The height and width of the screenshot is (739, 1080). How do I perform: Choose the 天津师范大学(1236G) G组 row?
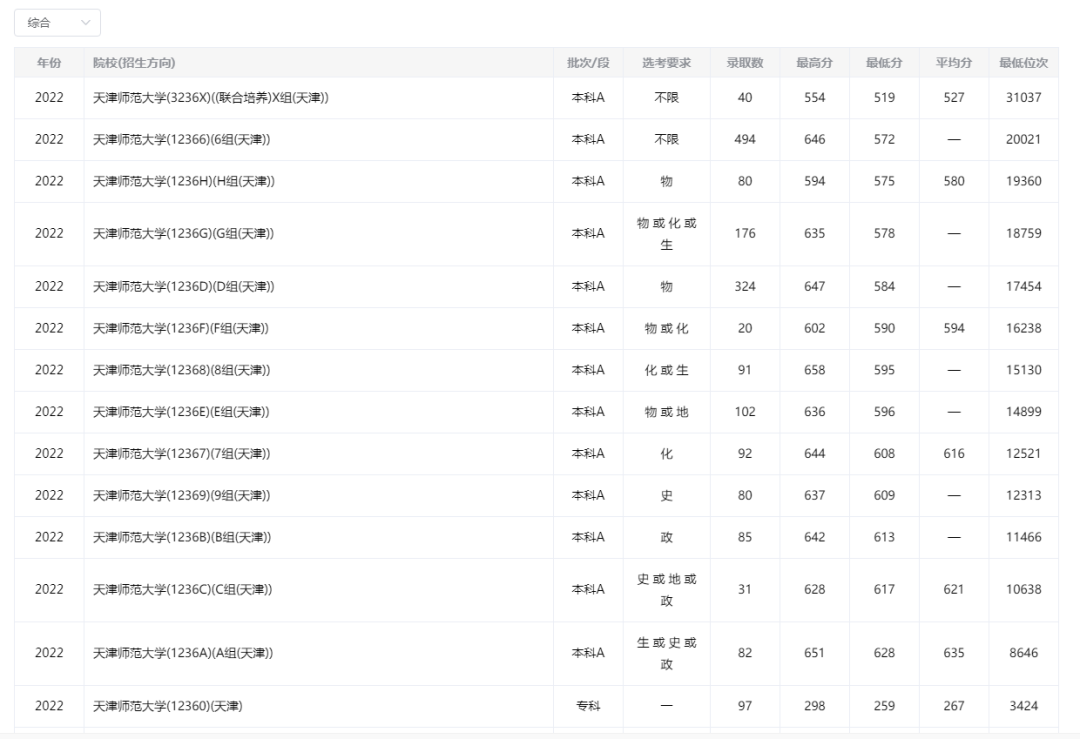point(183,234)
